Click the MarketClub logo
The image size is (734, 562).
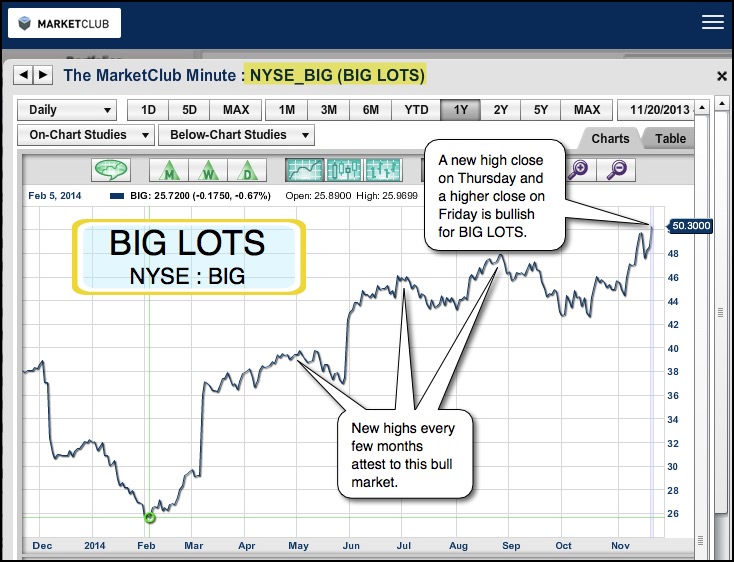[65, 23]
